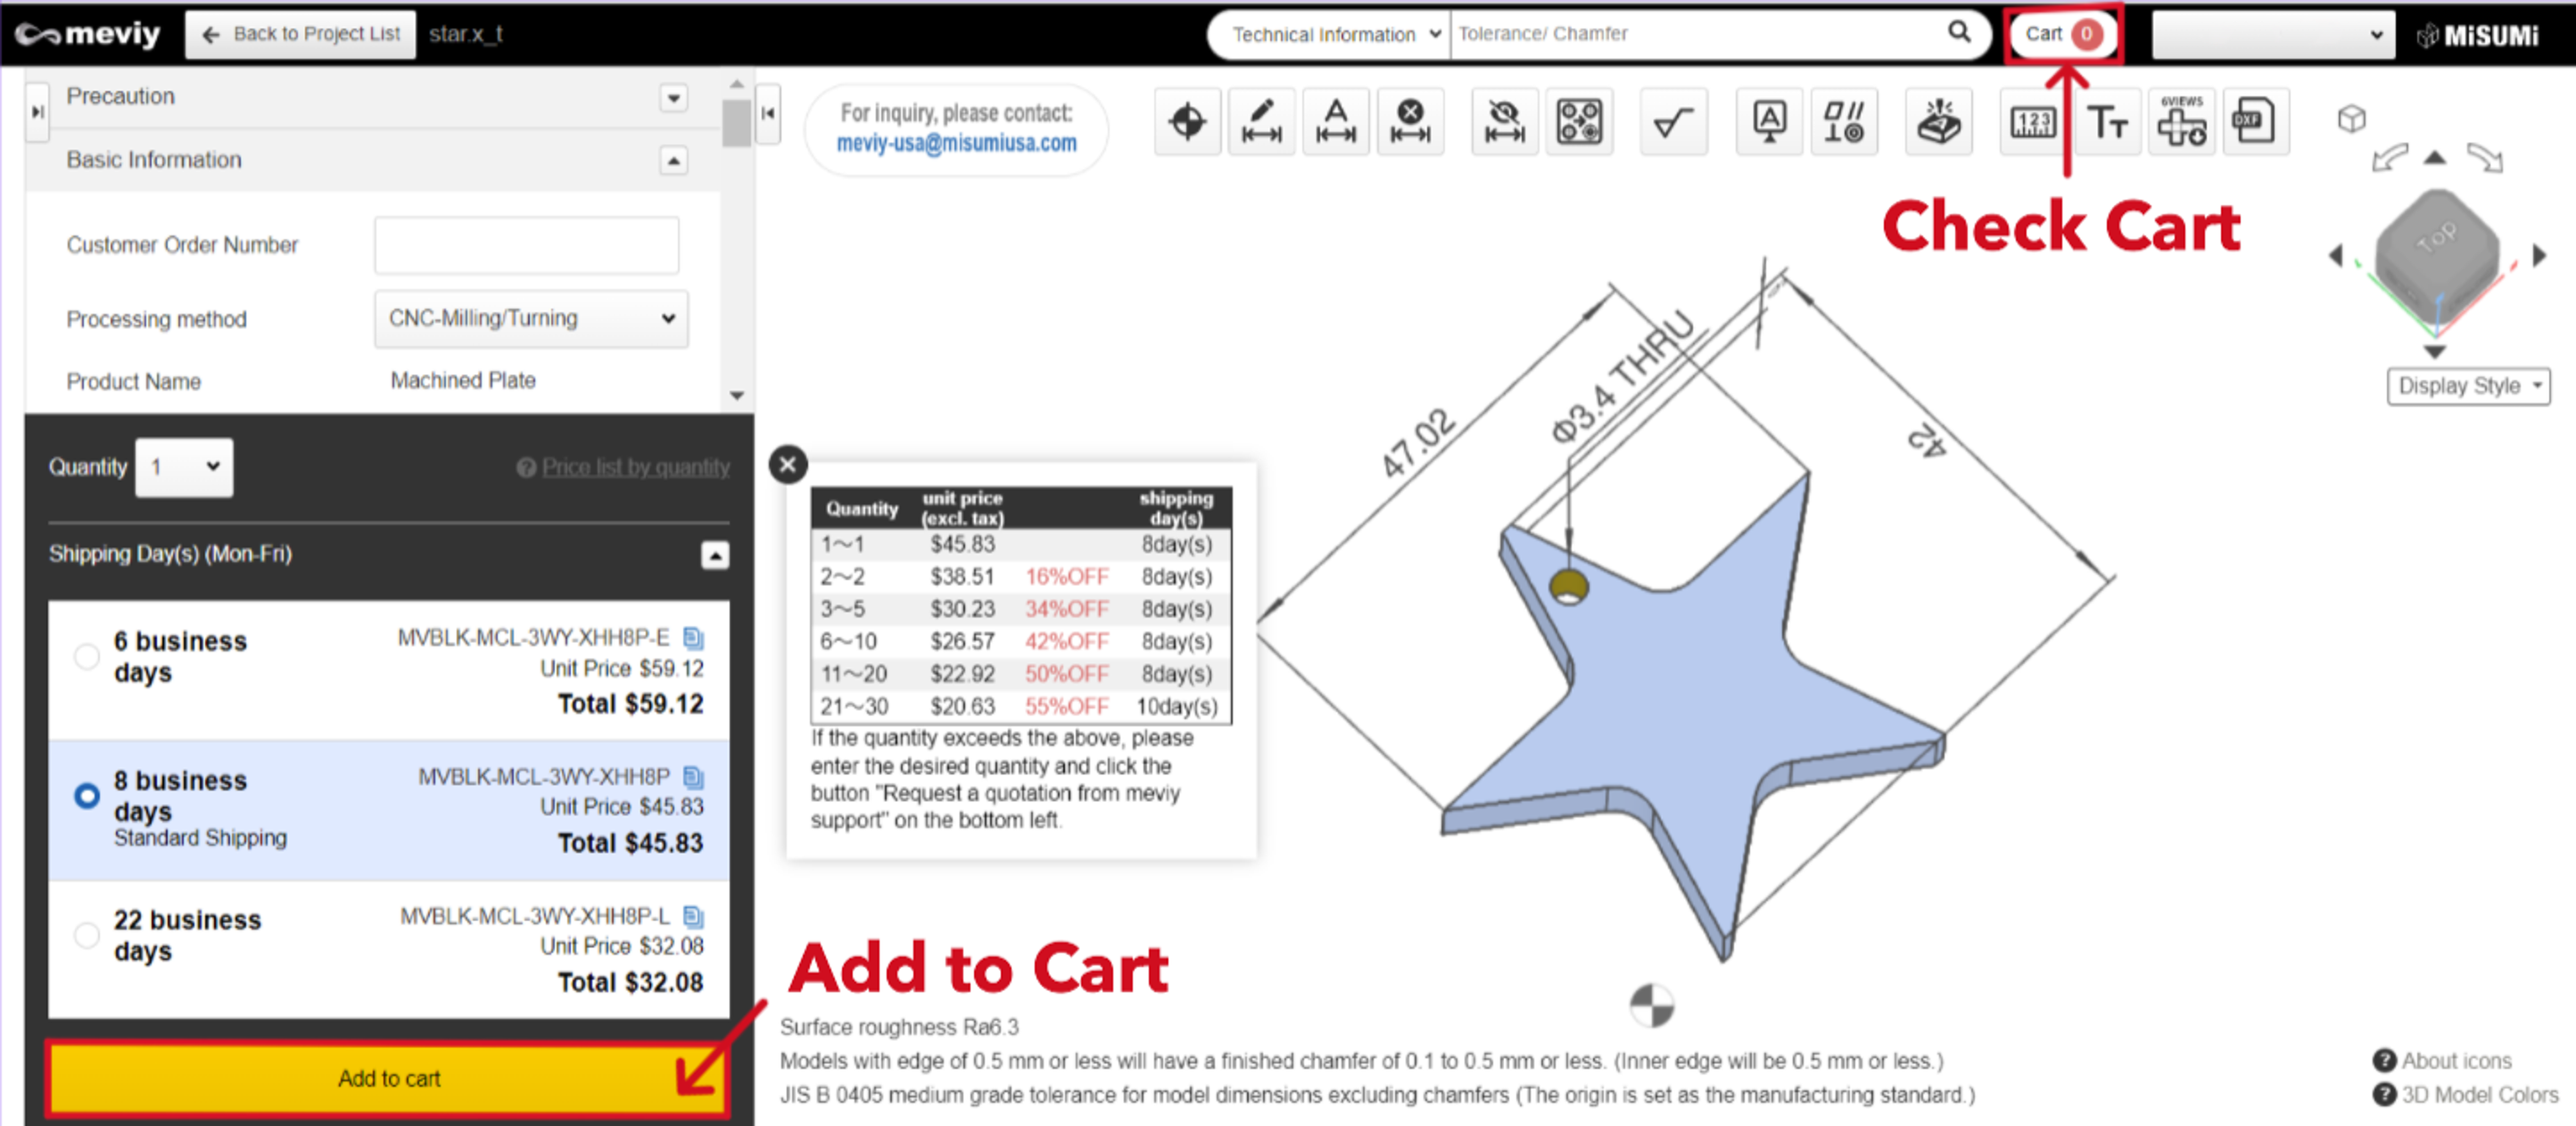Click the meviy logo

[87, 34]
